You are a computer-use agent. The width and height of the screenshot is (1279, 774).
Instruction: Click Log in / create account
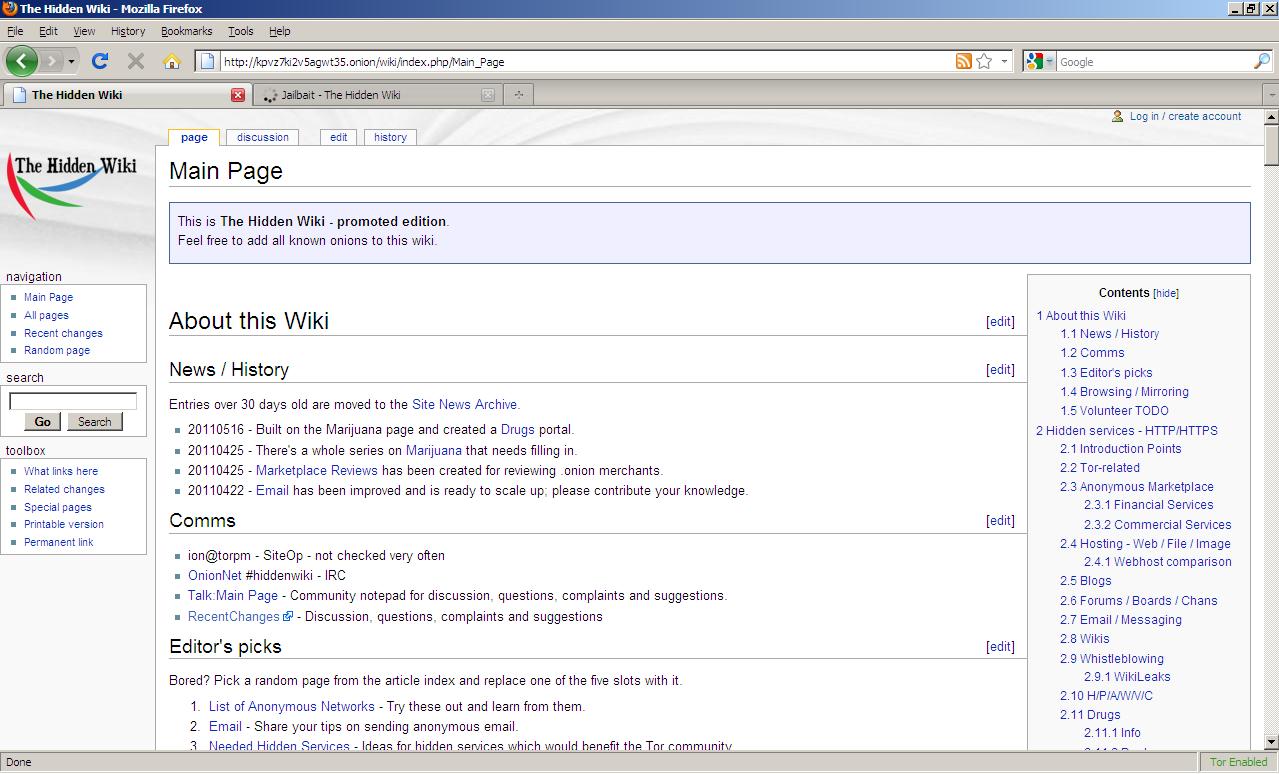pyautogui.click(x=1185, y=116)
